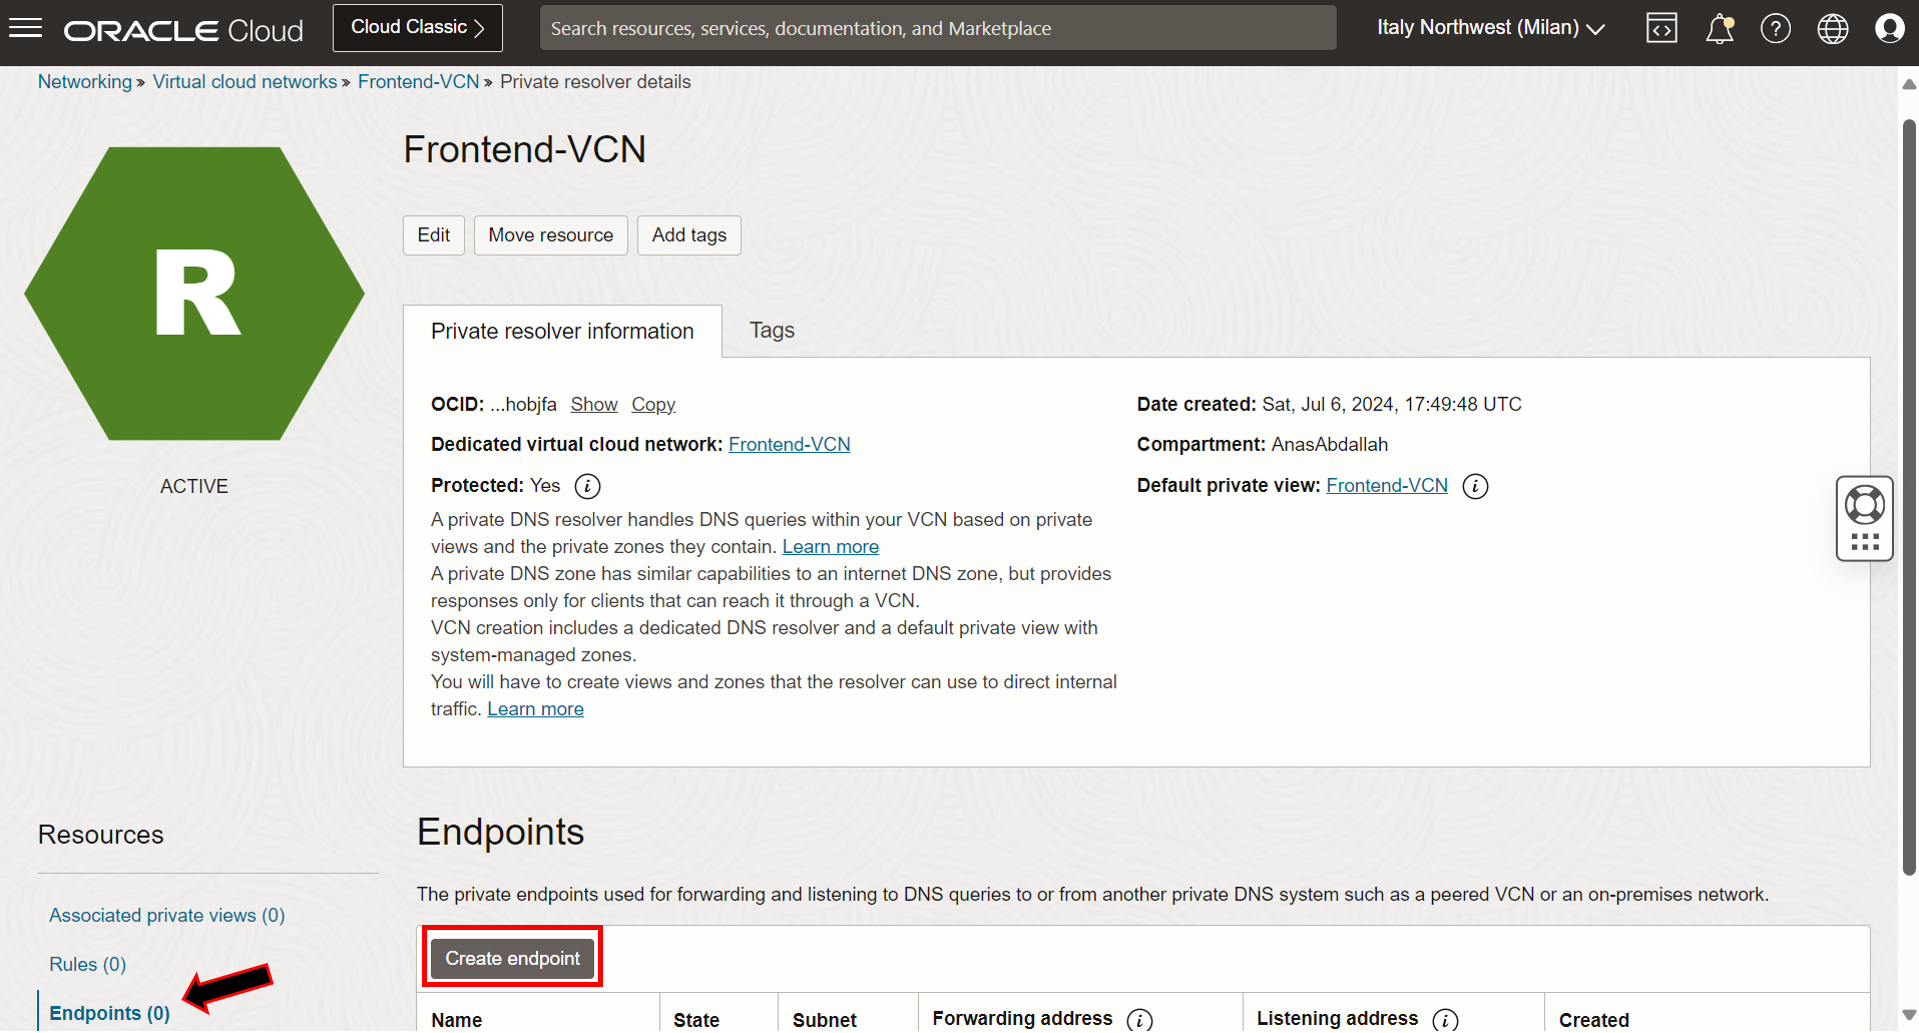
Task: Open Cloud Shell developer tools icon
Action: pyautogui.click(x=1662, y=28)
